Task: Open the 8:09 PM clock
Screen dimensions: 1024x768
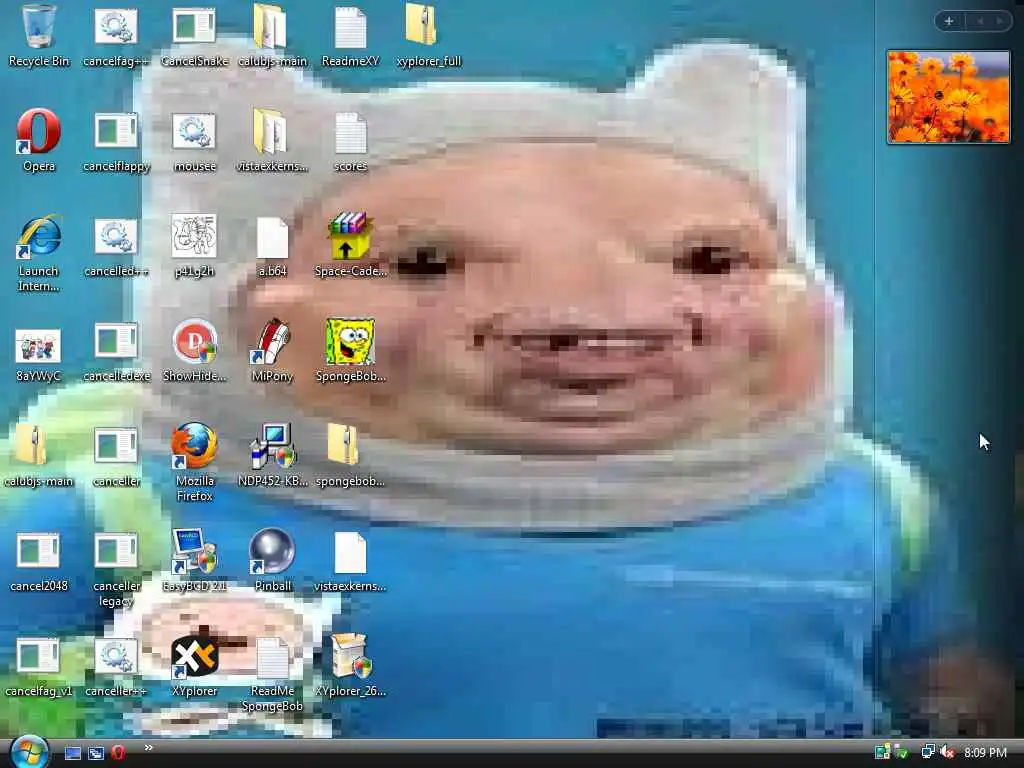Action: (x=985, y=752)
